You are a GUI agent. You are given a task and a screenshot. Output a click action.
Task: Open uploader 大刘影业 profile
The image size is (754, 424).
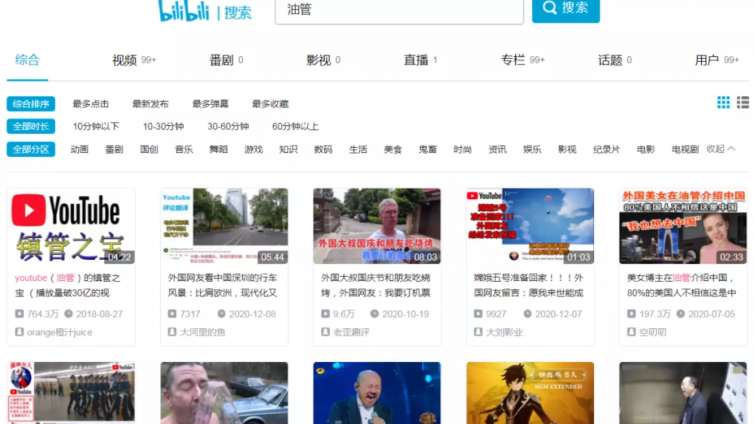[x=504, y=332]
